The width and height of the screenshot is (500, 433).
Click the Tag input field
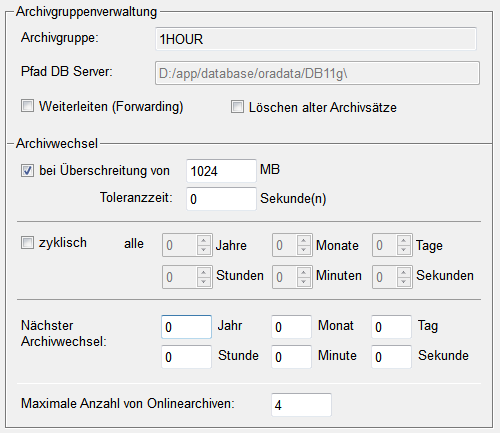(391, 327)
